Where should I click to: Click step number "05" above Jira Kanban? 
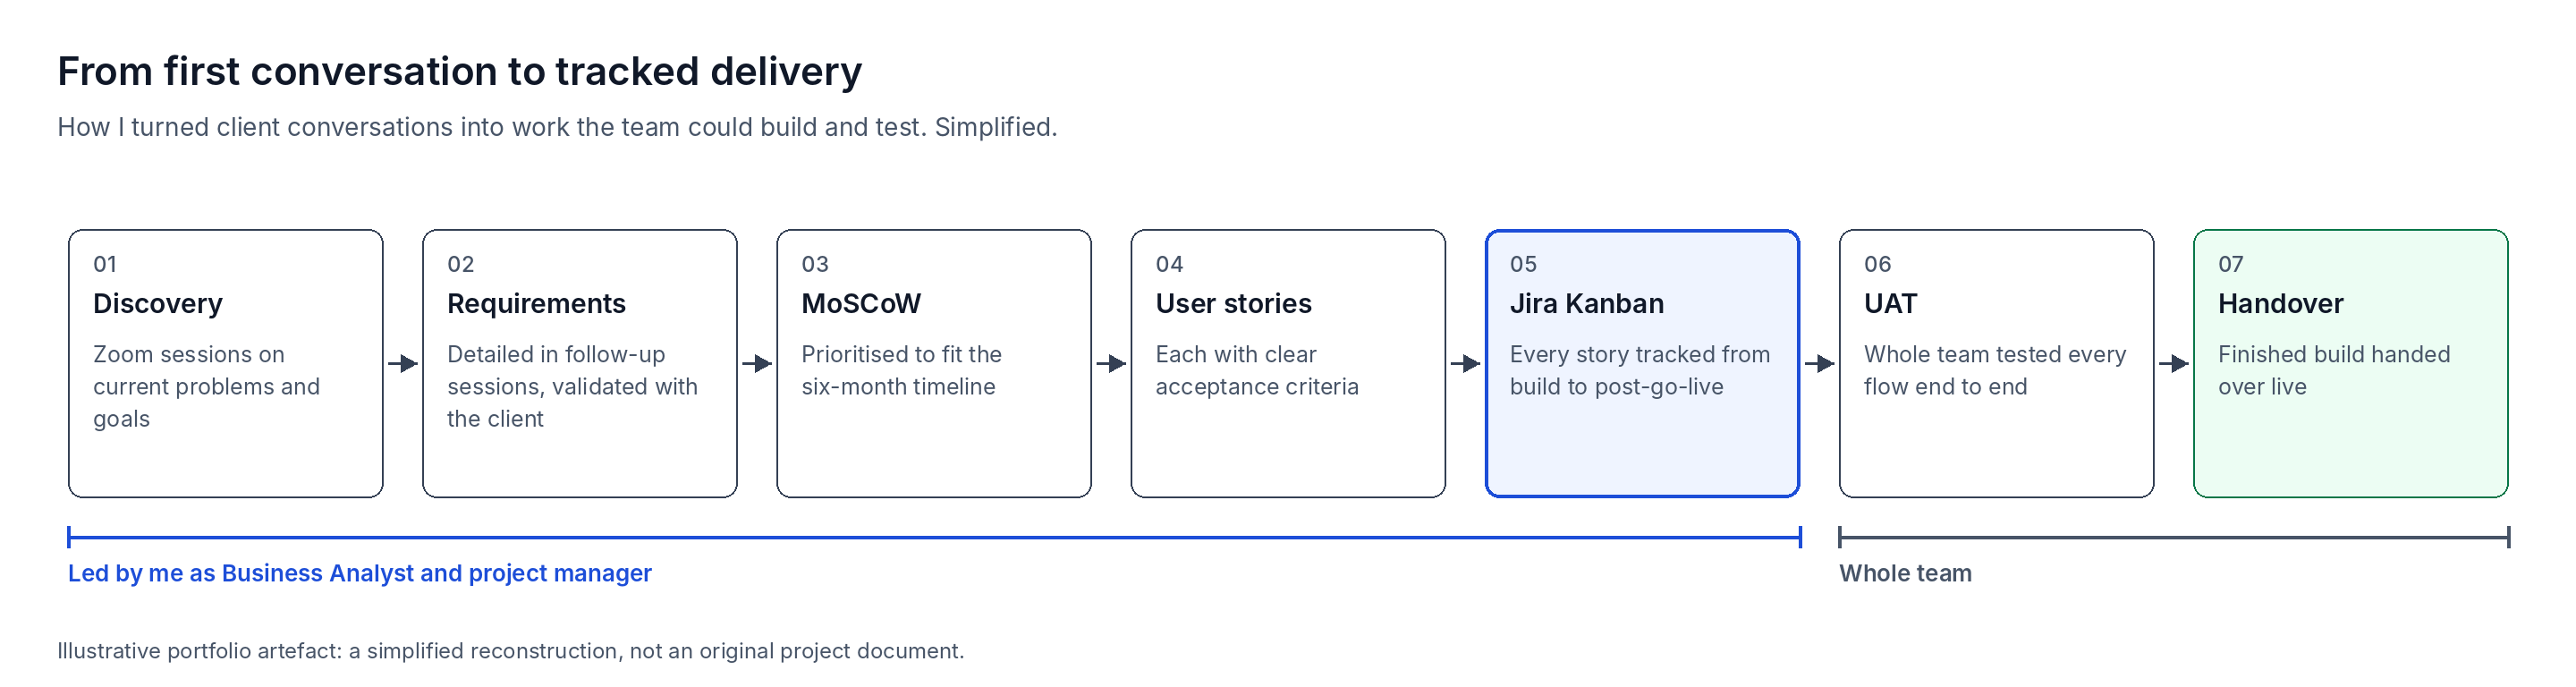point(1523,264)
